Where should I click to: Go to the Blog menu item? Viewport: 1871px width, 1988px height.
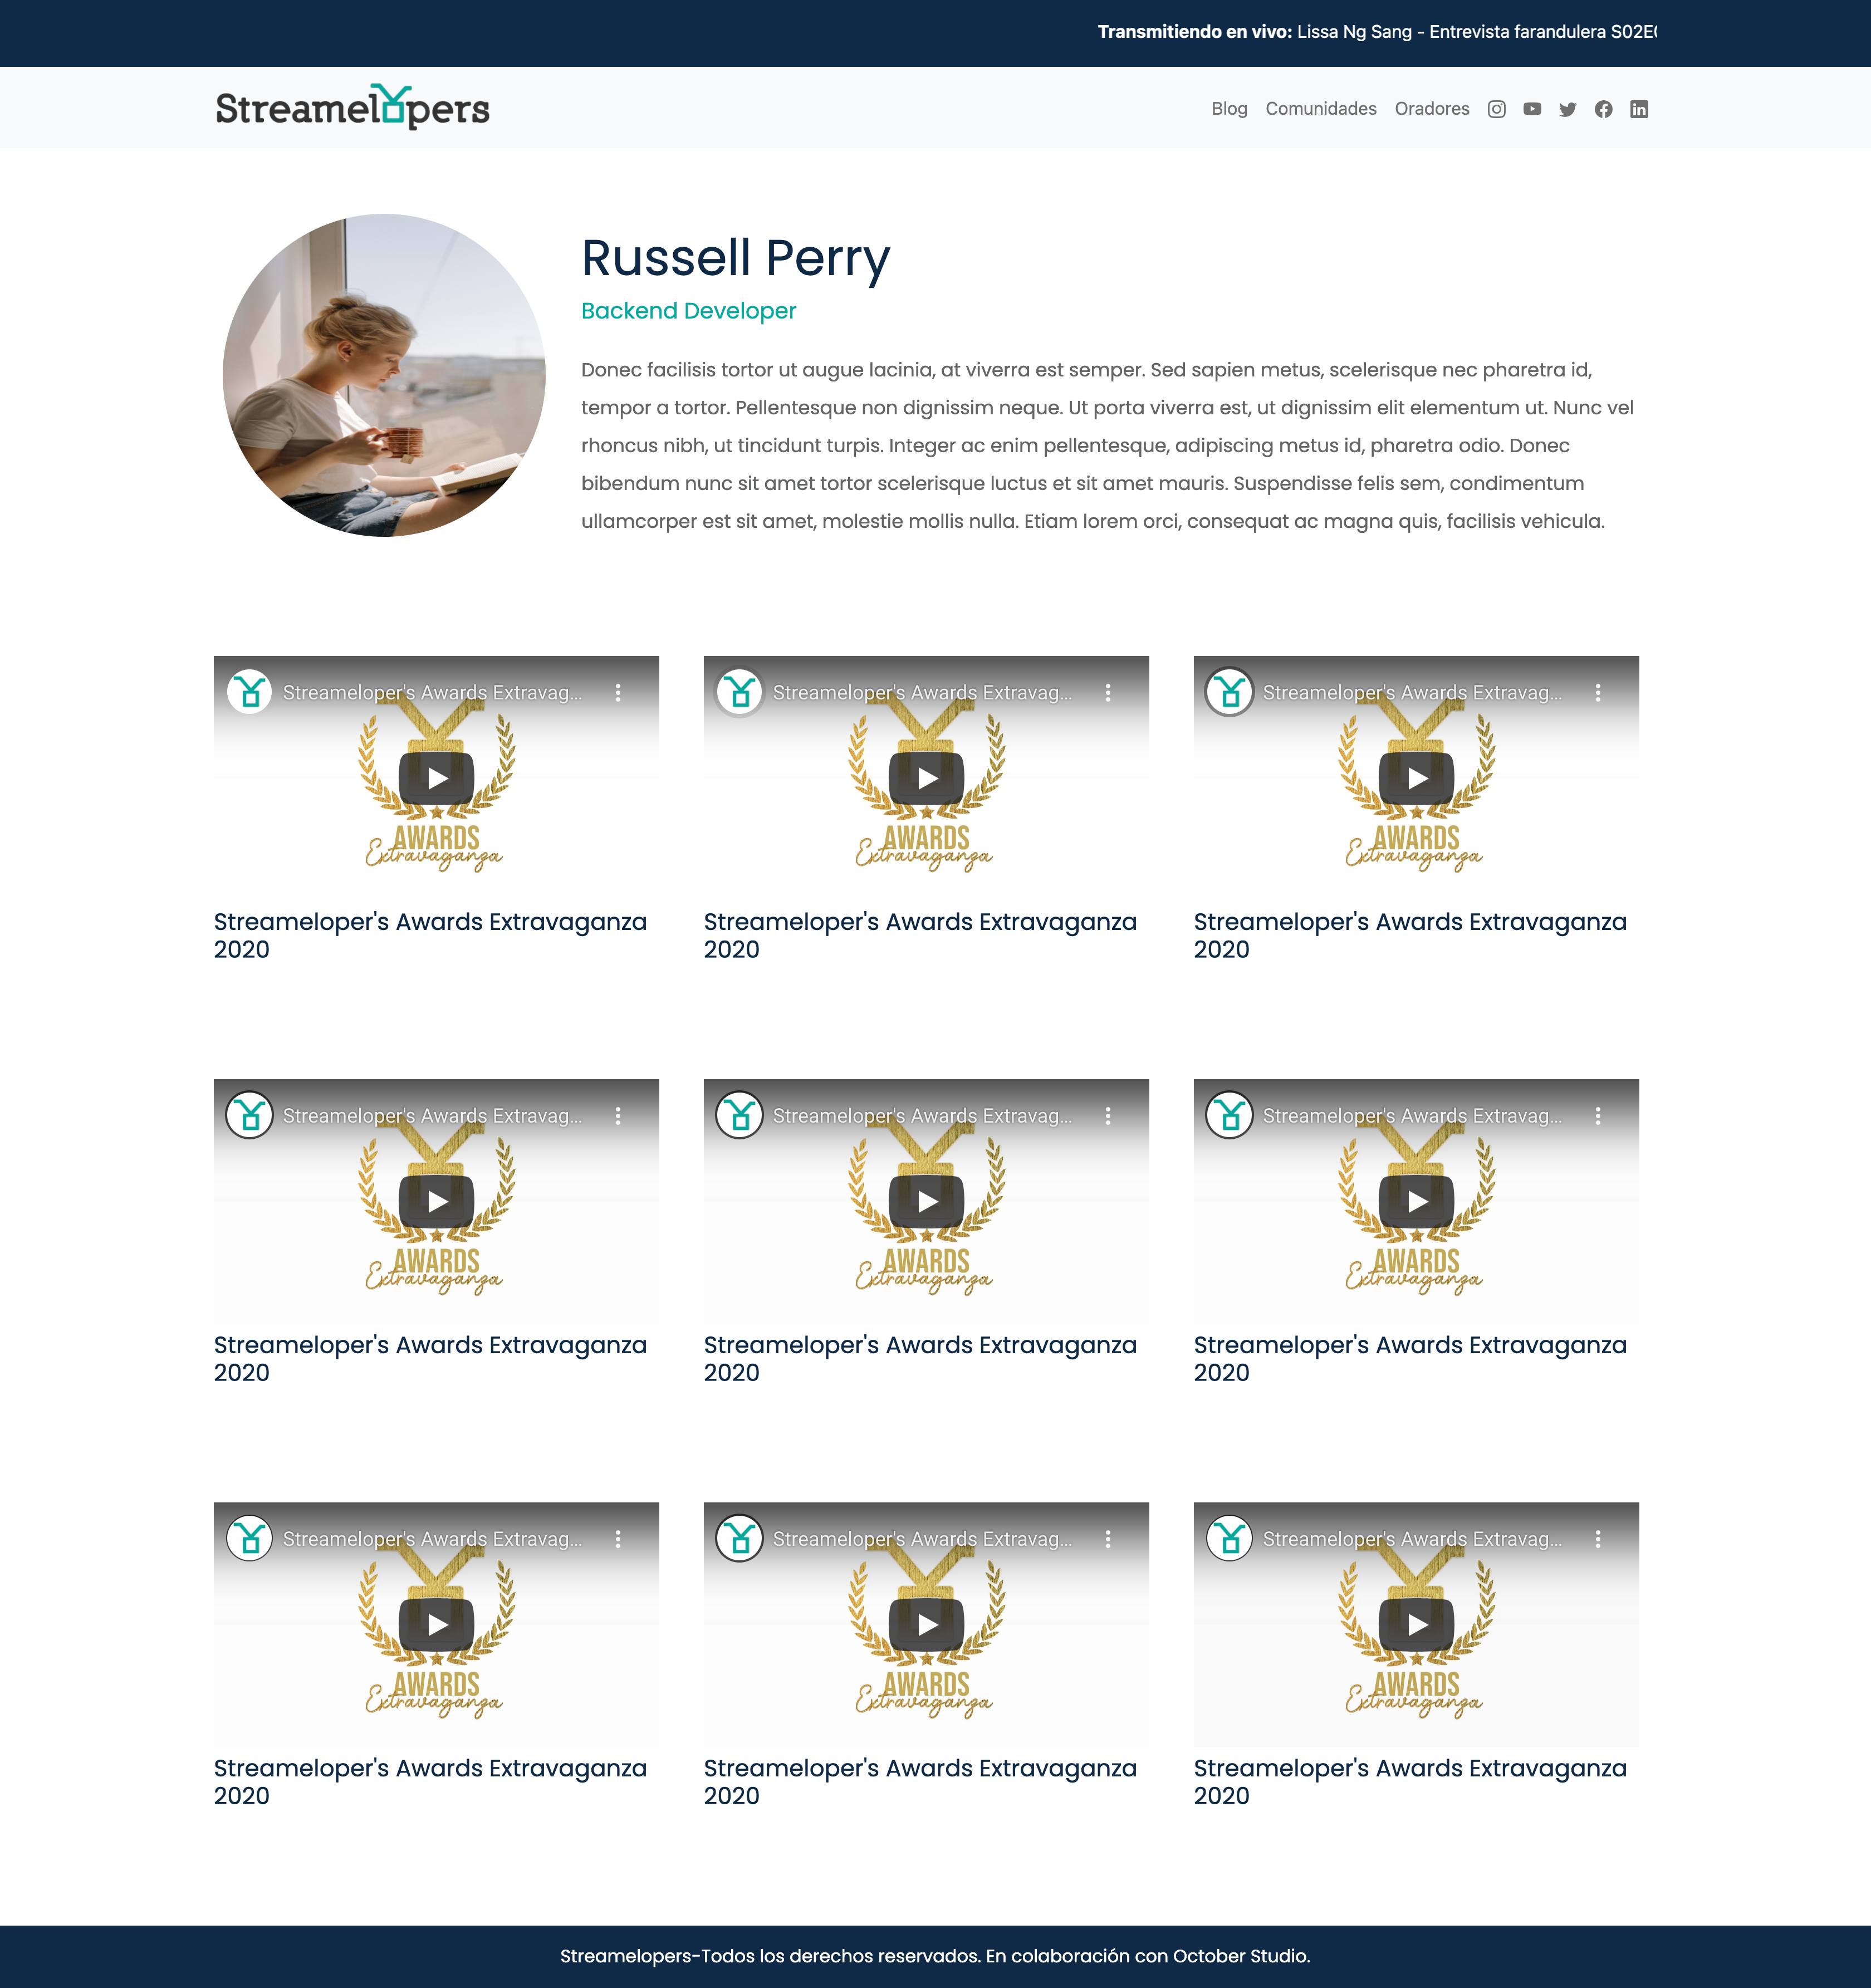click(1229, 109)
